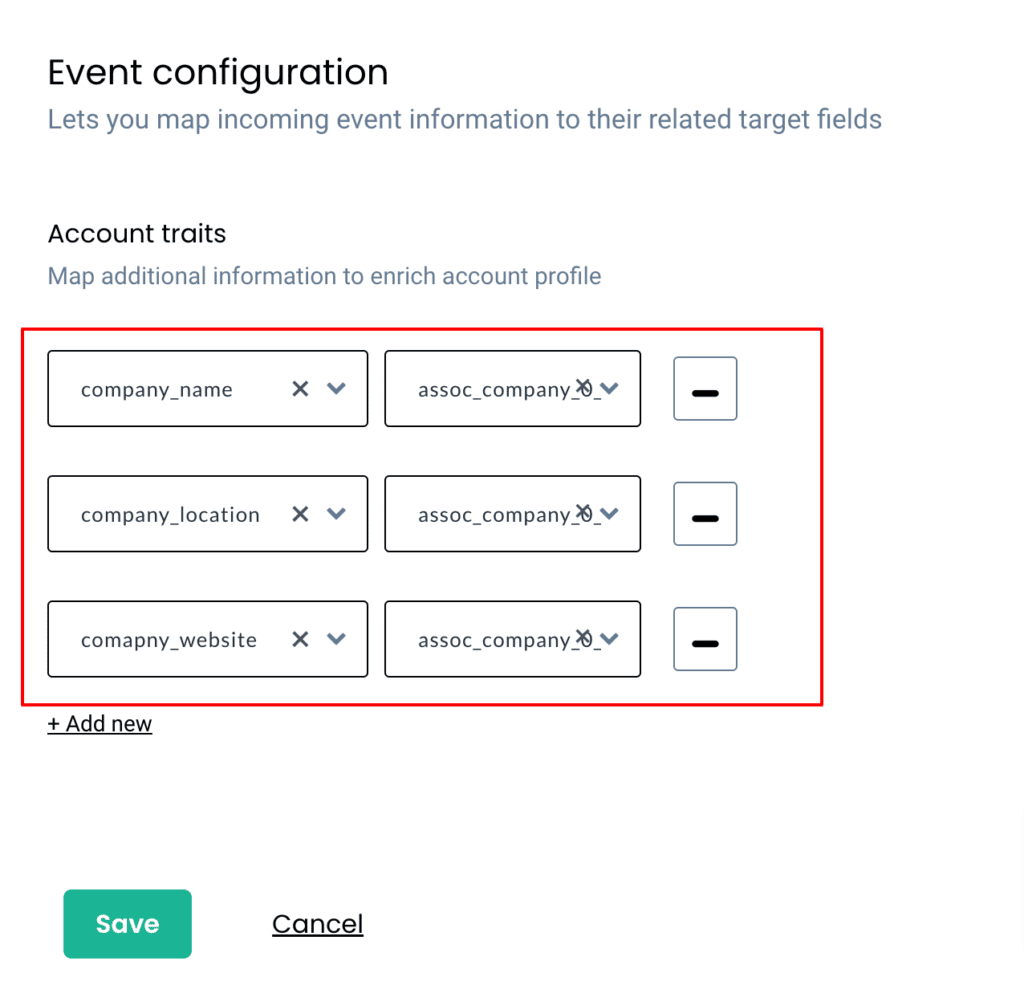Add a new account trait mapping
The height and width of the screenshot is (981, 1024).
pyautogui.click(x=100, y=724)
